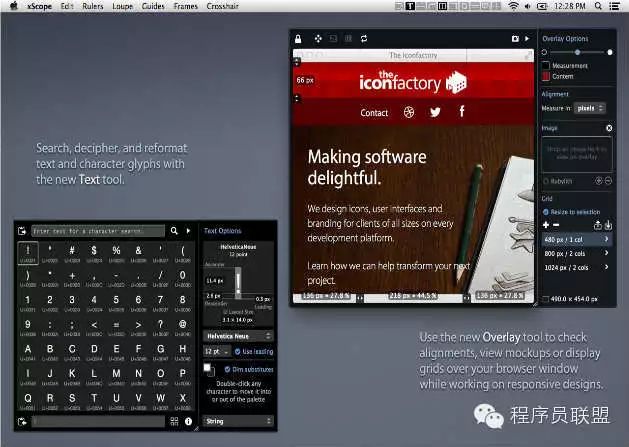
Task: Toggle the Dim substitutes checkbox
Action: pyautogui.click(x=225, y=369)
